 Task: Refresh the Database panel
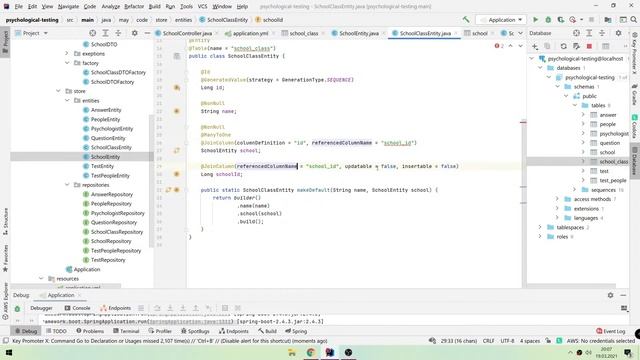click(563, 46)
